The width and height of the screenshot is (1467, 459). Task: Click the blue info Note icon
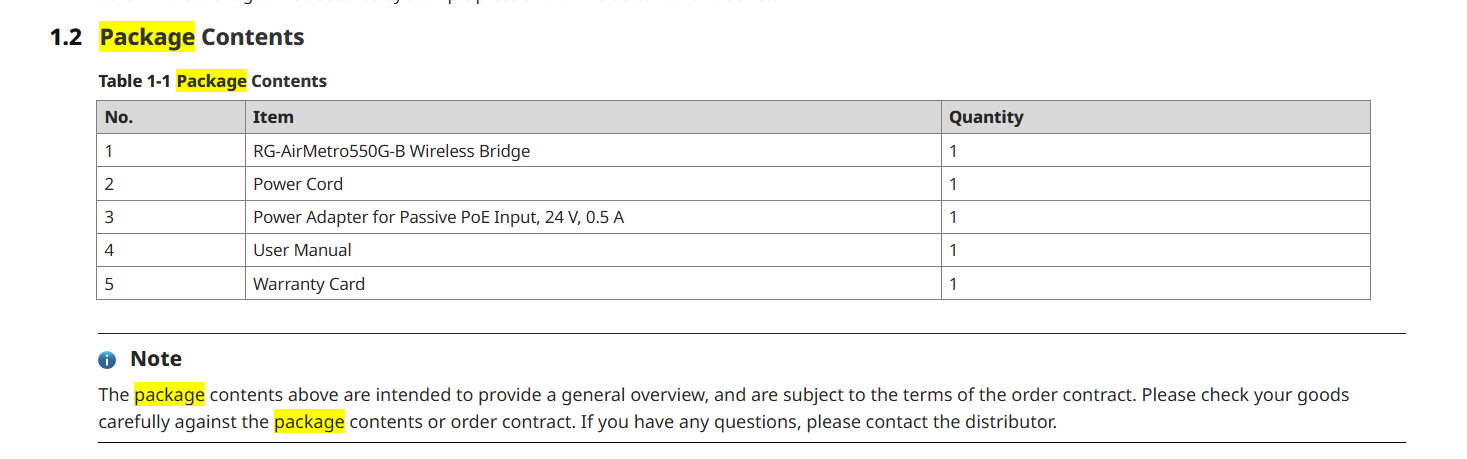tap(107, 360)
